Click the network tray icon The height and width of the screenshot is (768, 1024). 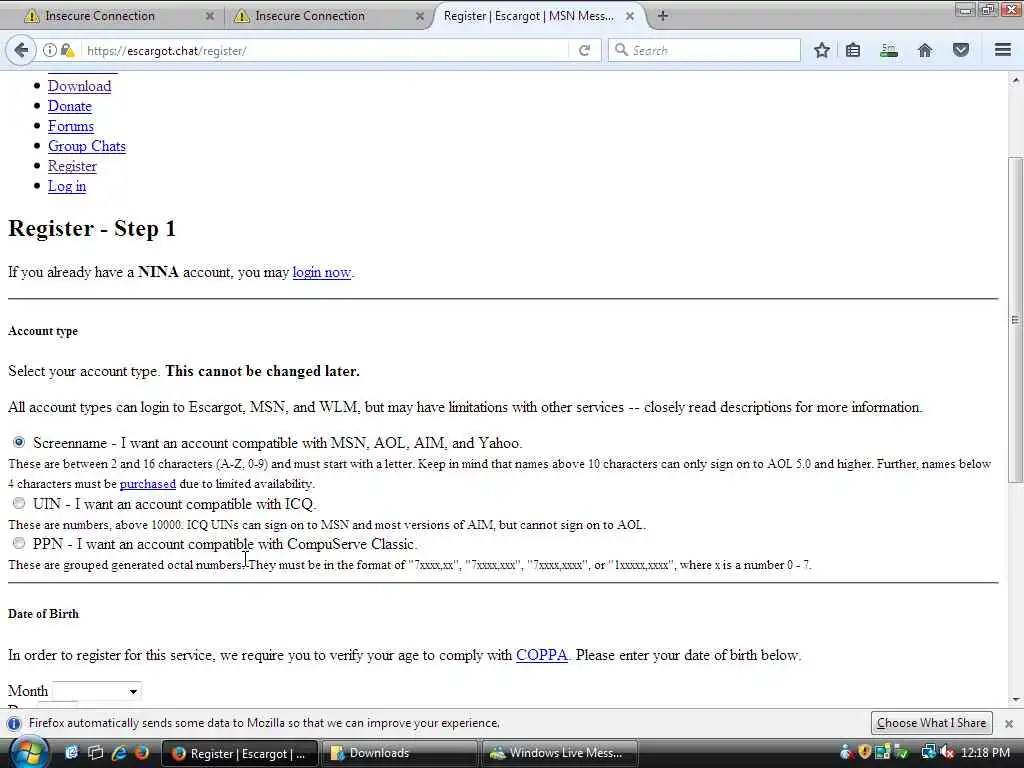[928, 752]
